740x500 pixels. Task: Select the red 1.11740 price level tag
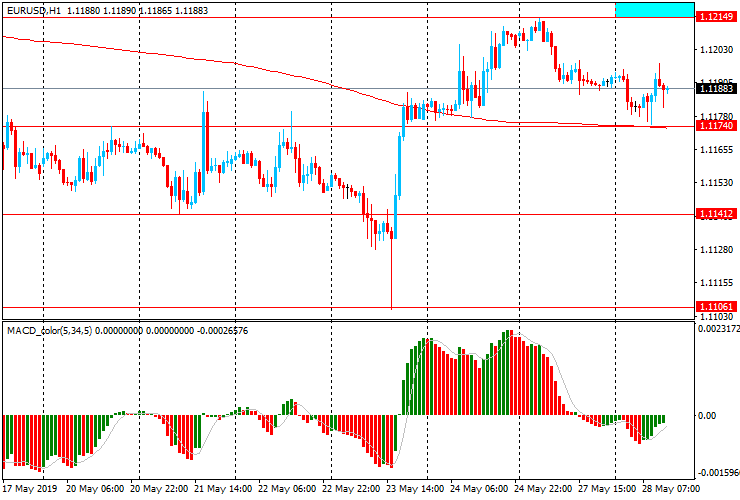click(717, 127)
